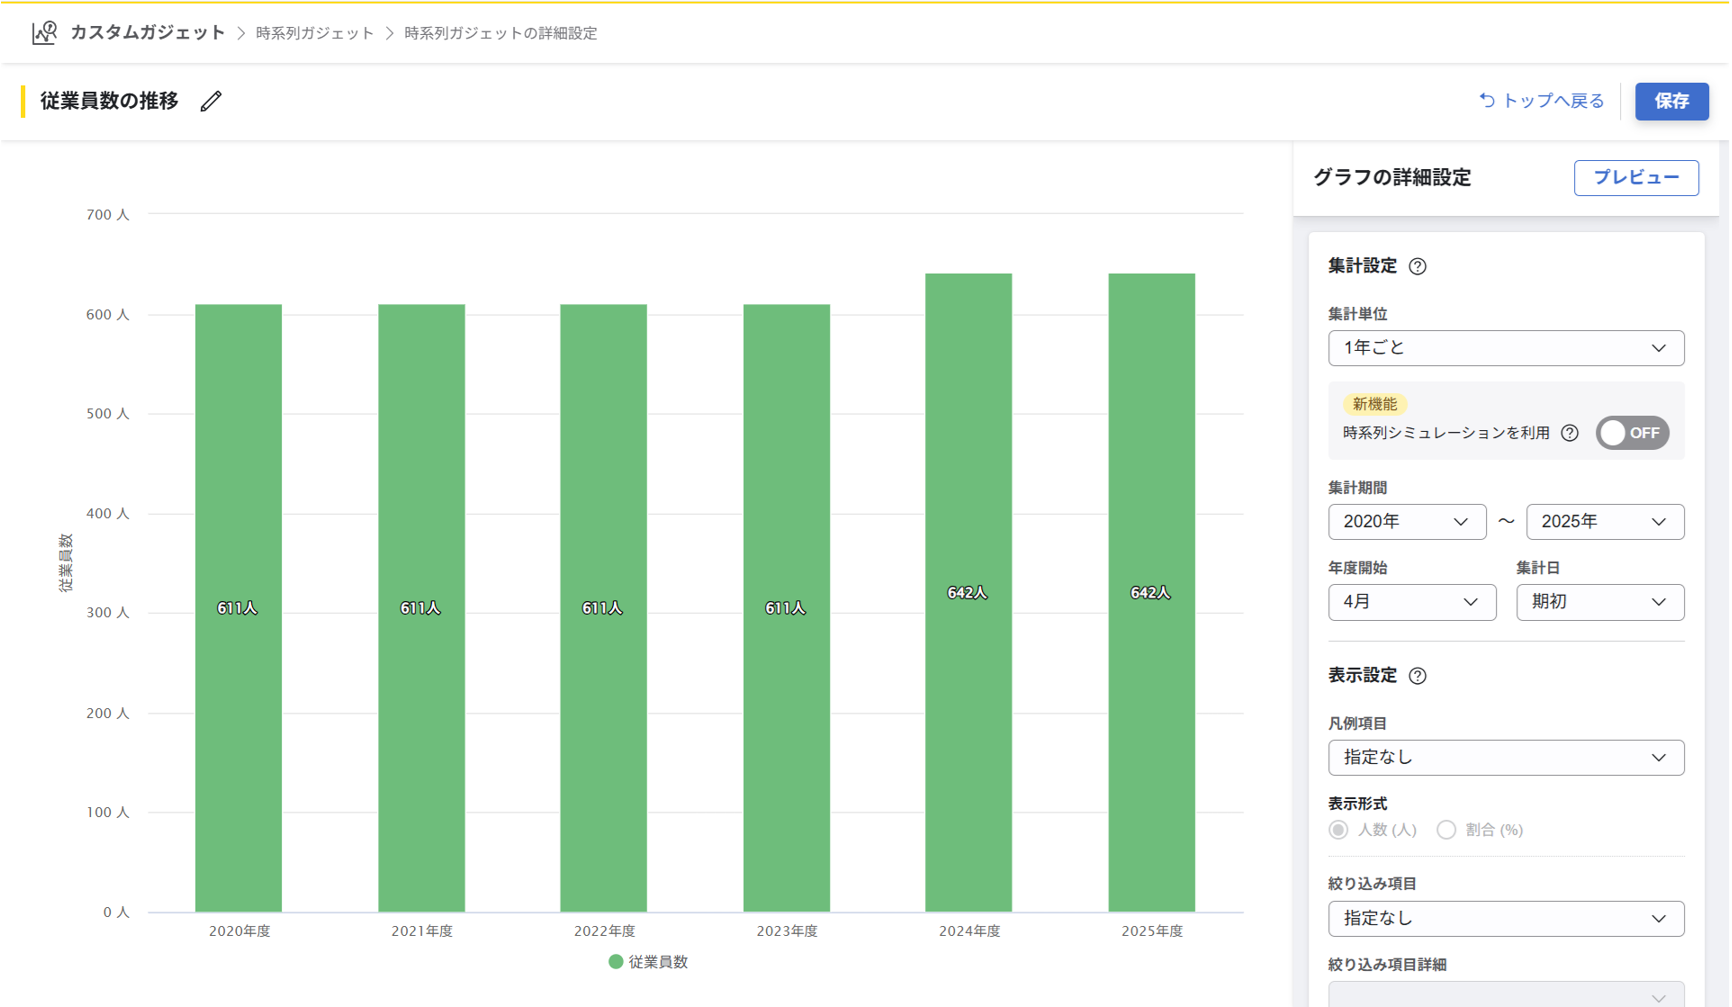Image resolution: width=1732 pixels, height=1007 pixels.
Task: Select the 人数 (人) radio button
Action: click(1339, 830)
